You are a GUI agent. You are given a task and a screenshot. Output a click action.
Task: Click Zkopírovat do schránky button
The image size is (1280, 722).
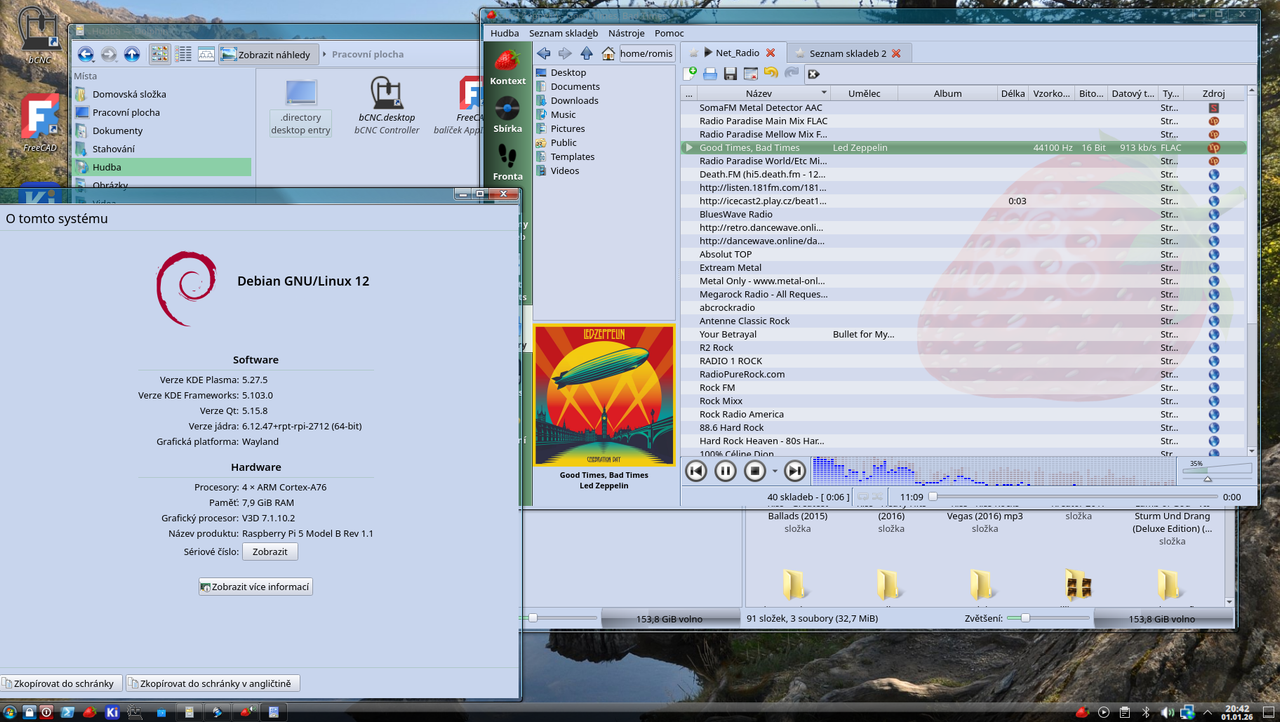pos(62,684)
